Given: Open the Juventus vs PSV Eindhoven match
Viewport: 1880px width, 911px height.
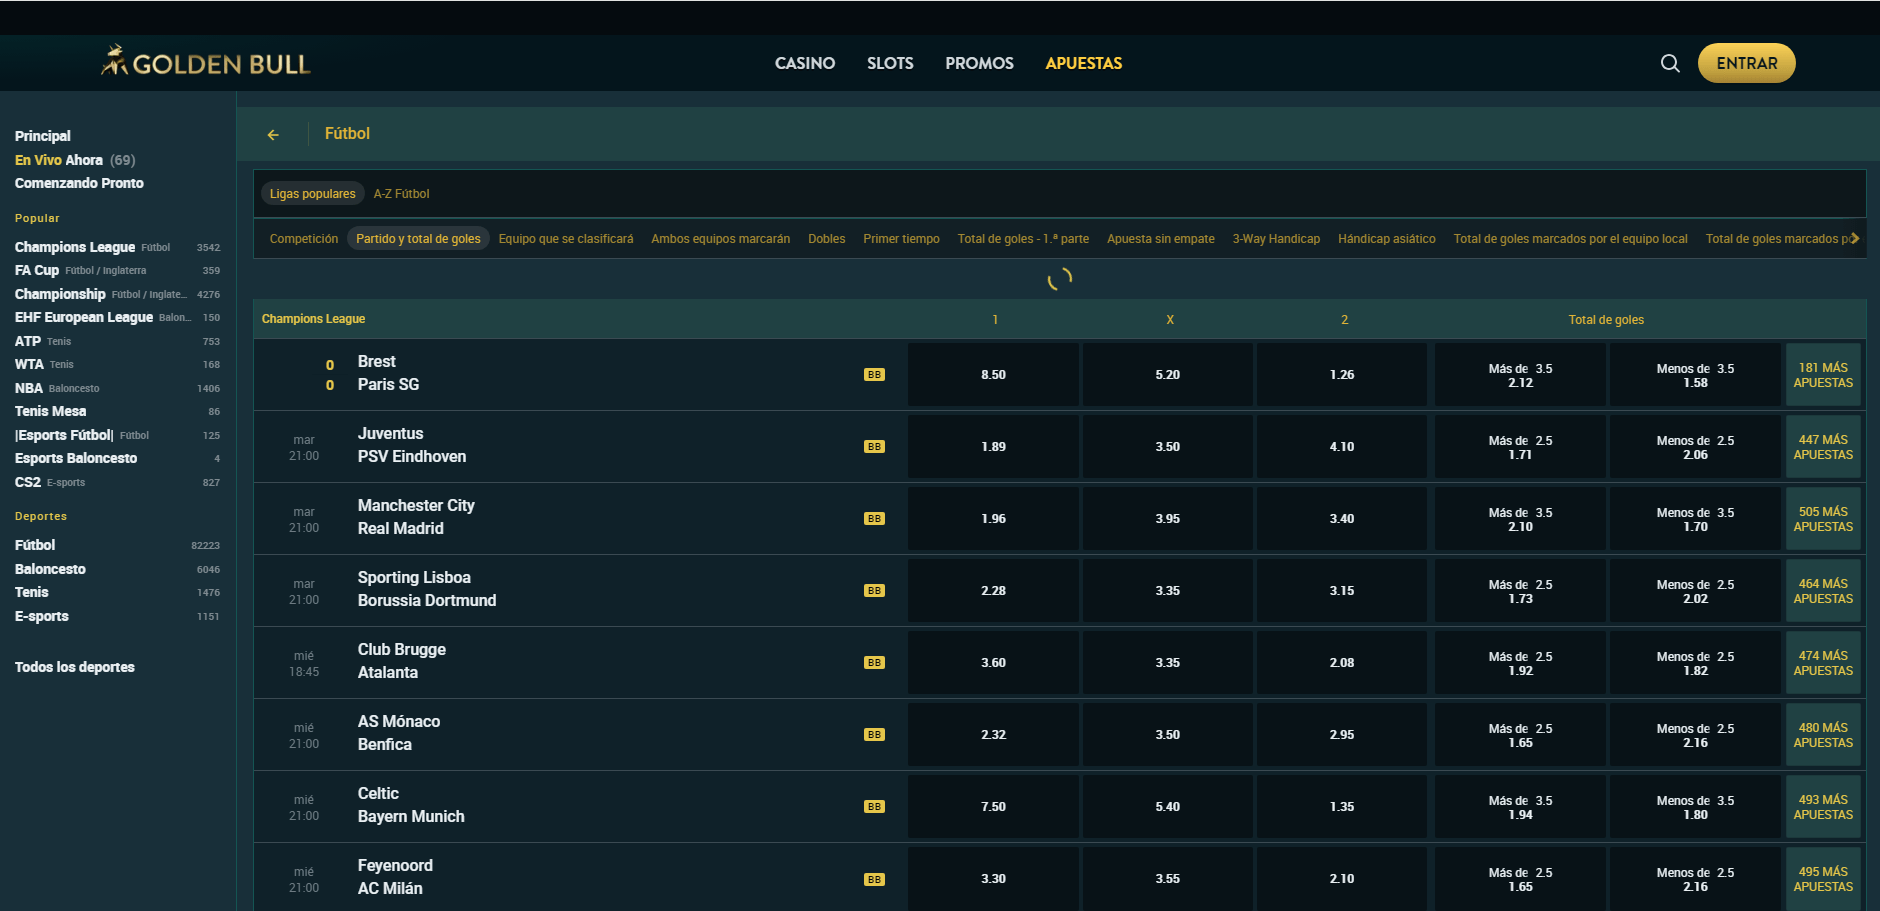Looking at the screenshot, I should 412,445.
